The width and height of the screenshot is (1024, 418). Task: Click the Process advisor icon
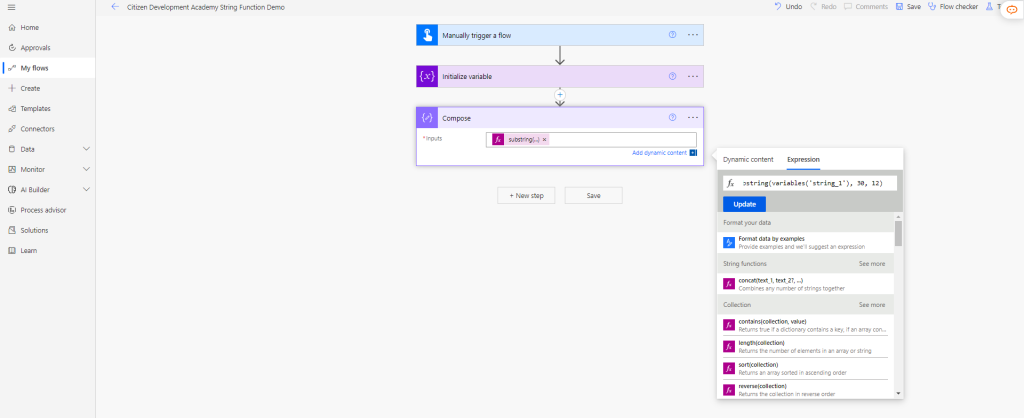[12, 210]
